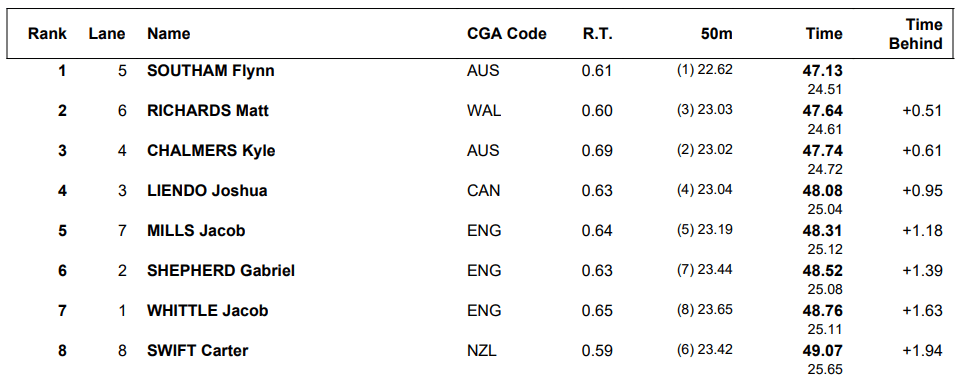
Task: Click the name WHITTLE Jacob
Action: pos(208,310)
